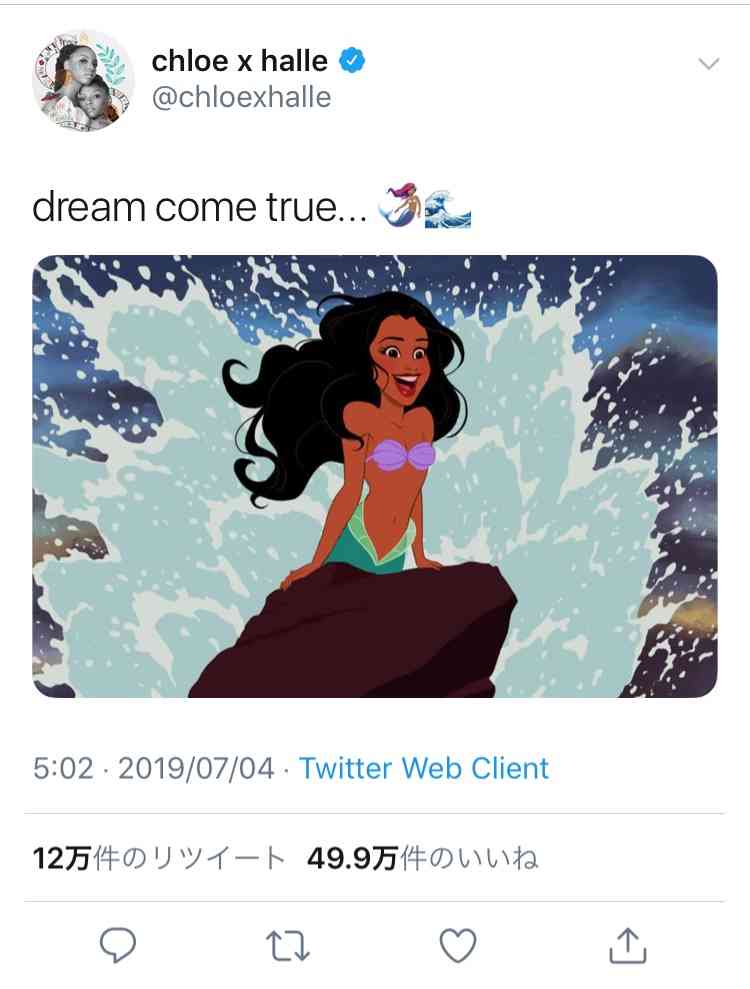Tap the dream come true tweet text
This screenshot has width=750, height=989.
coord(199,207)
